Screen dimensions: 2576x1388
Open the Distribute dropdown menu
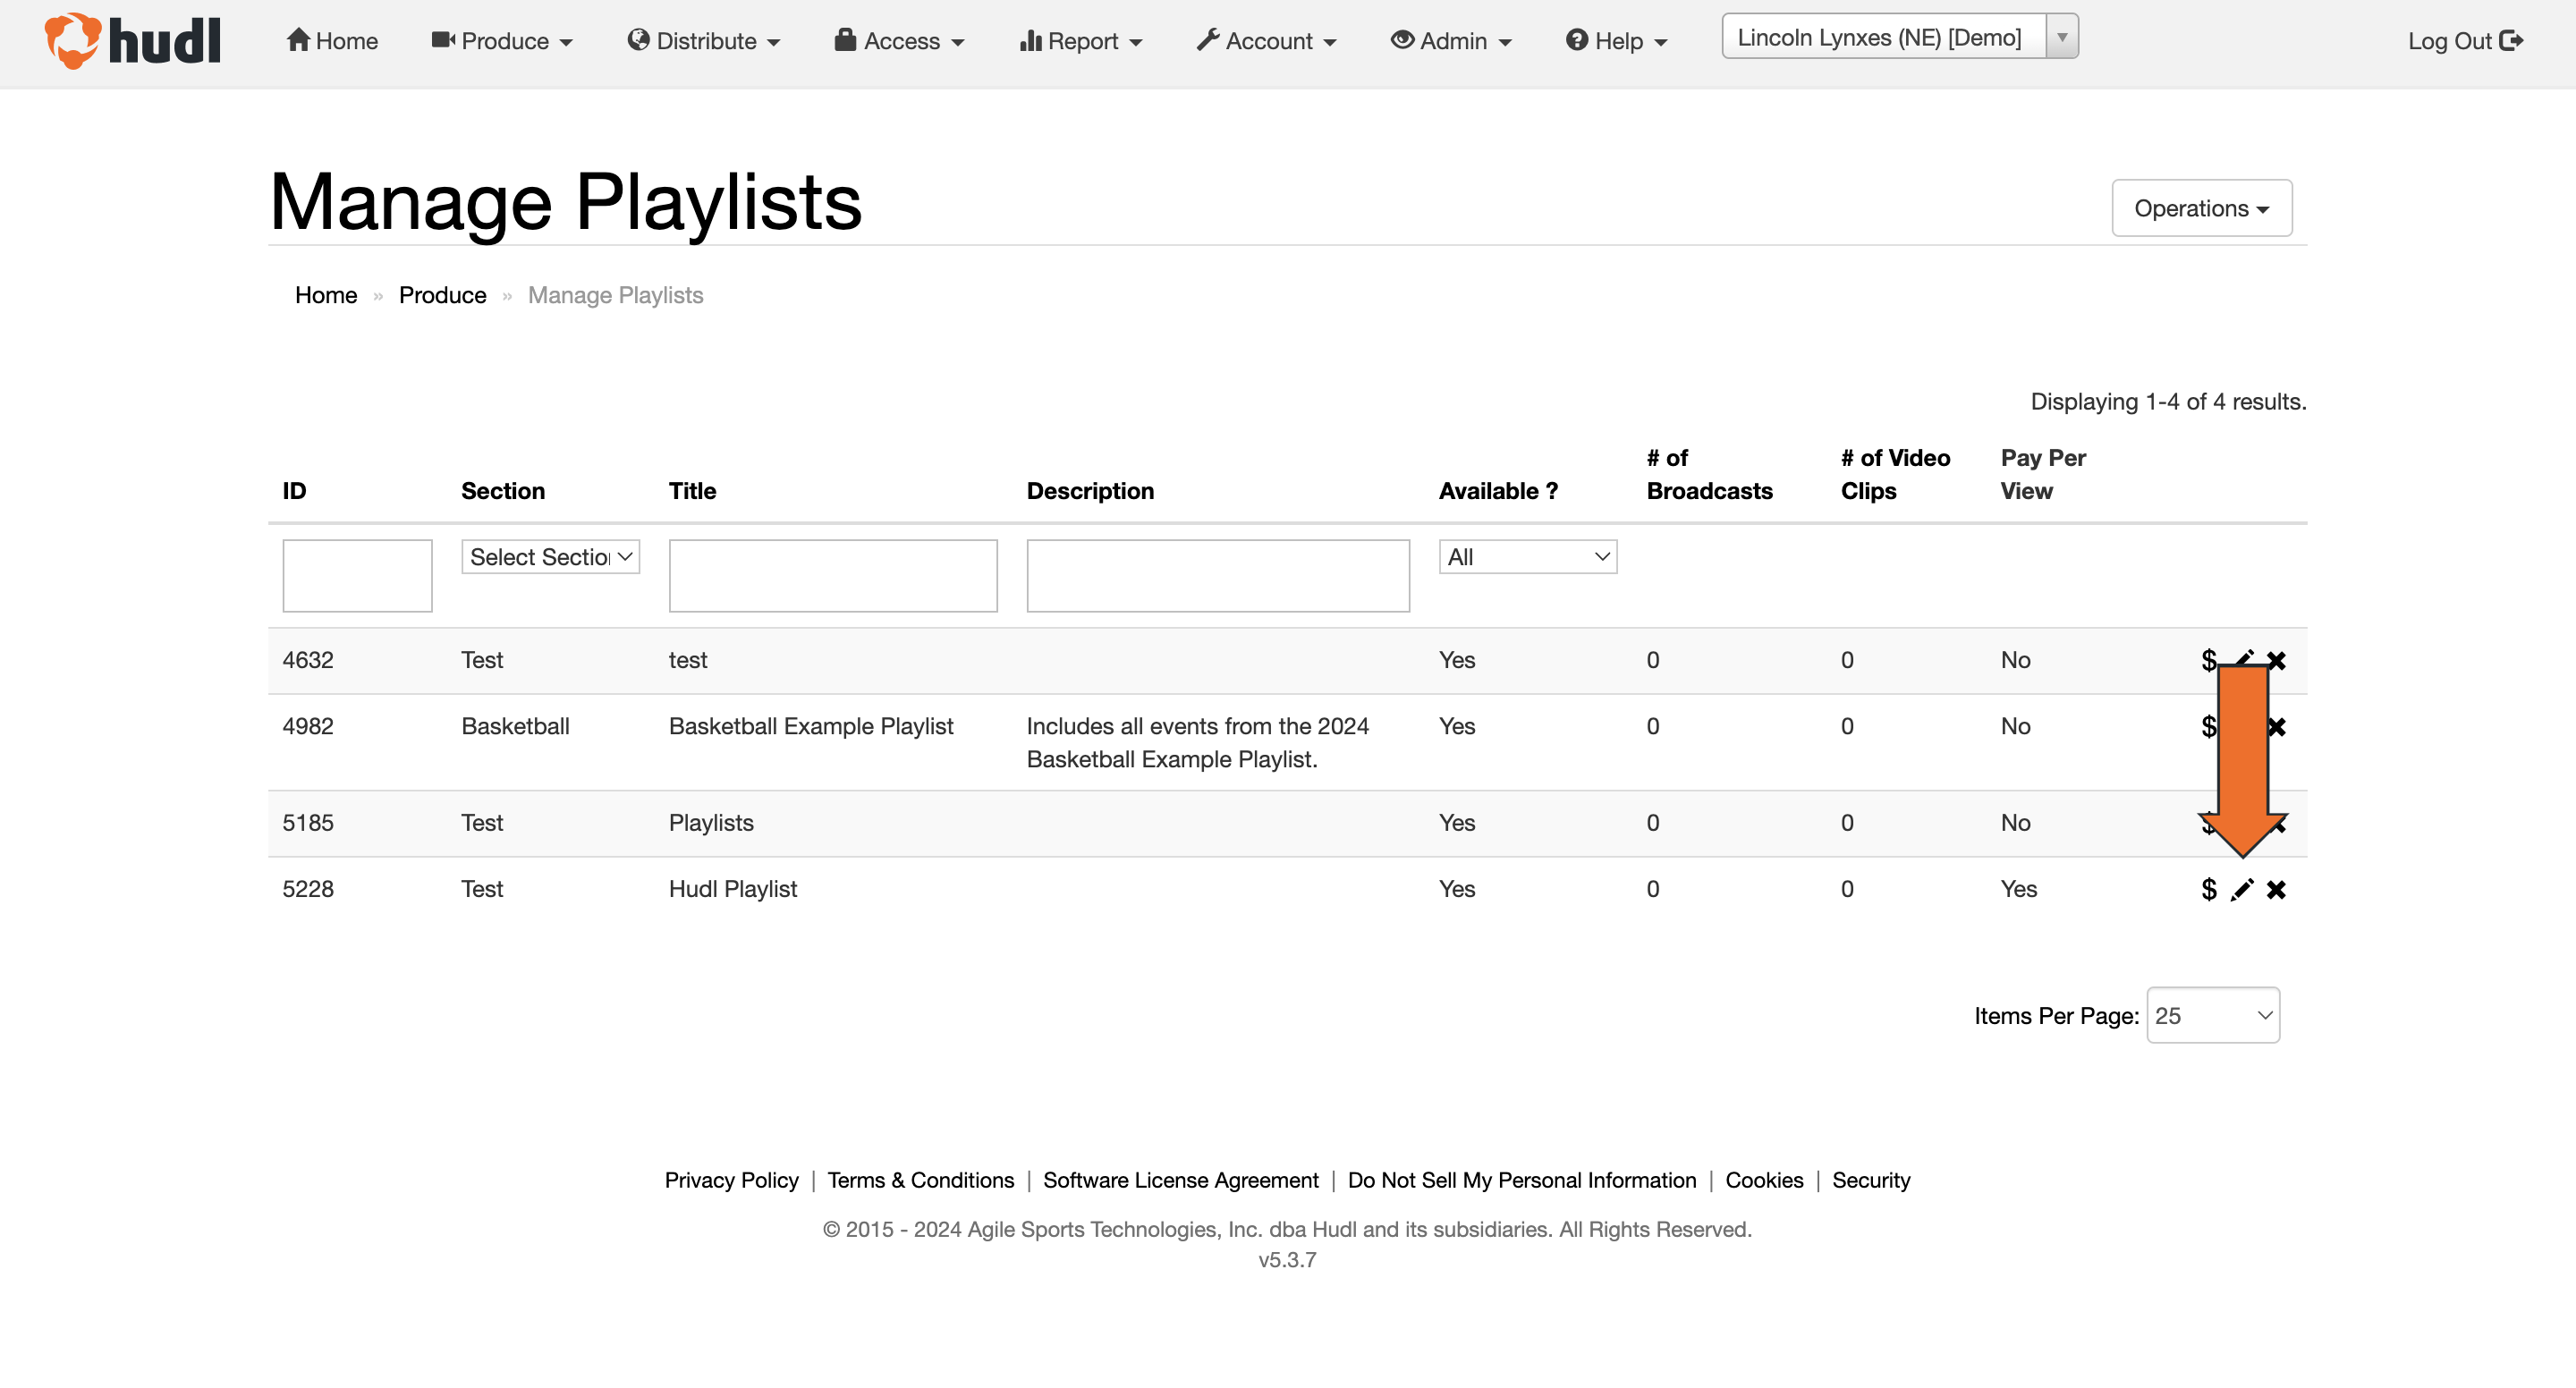point(704,41)
